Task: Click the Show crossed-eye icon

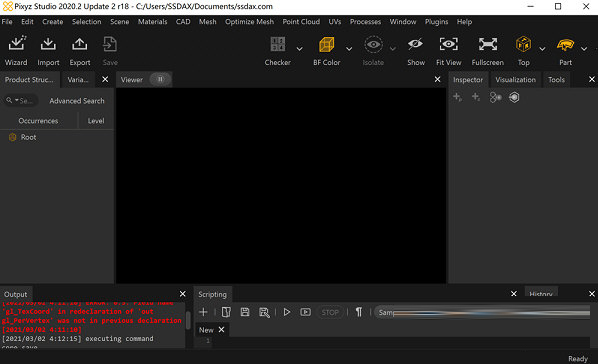Action: tap(415, 44)
